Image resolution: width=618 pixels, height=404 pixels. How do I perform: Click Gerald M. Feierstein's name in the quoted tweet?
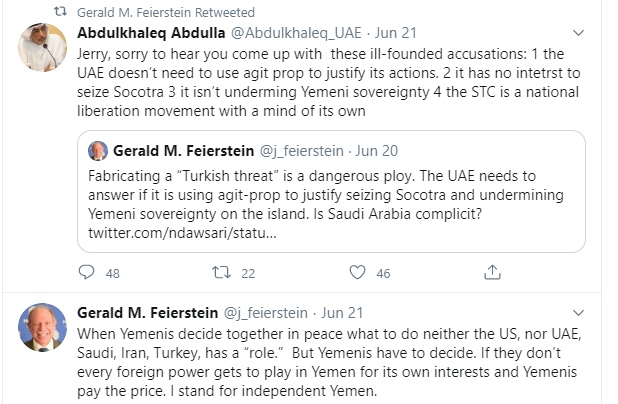[x=185, y=152]
